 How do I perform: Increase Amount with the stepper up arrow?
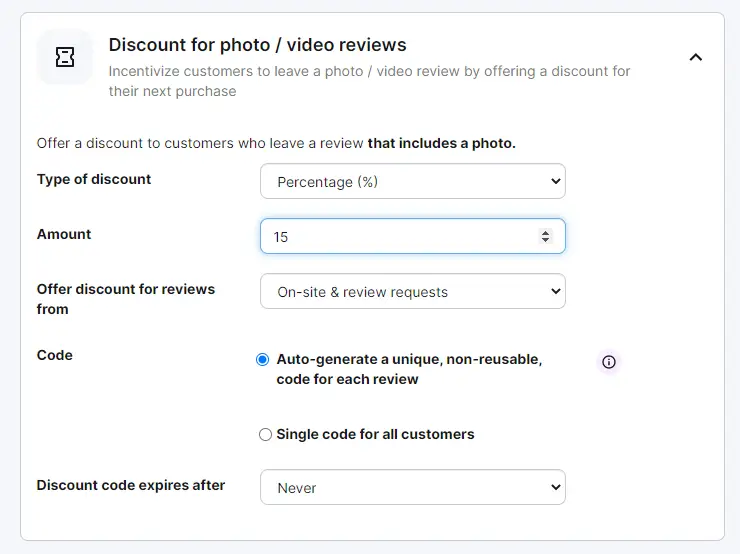(x=546, y=232)
